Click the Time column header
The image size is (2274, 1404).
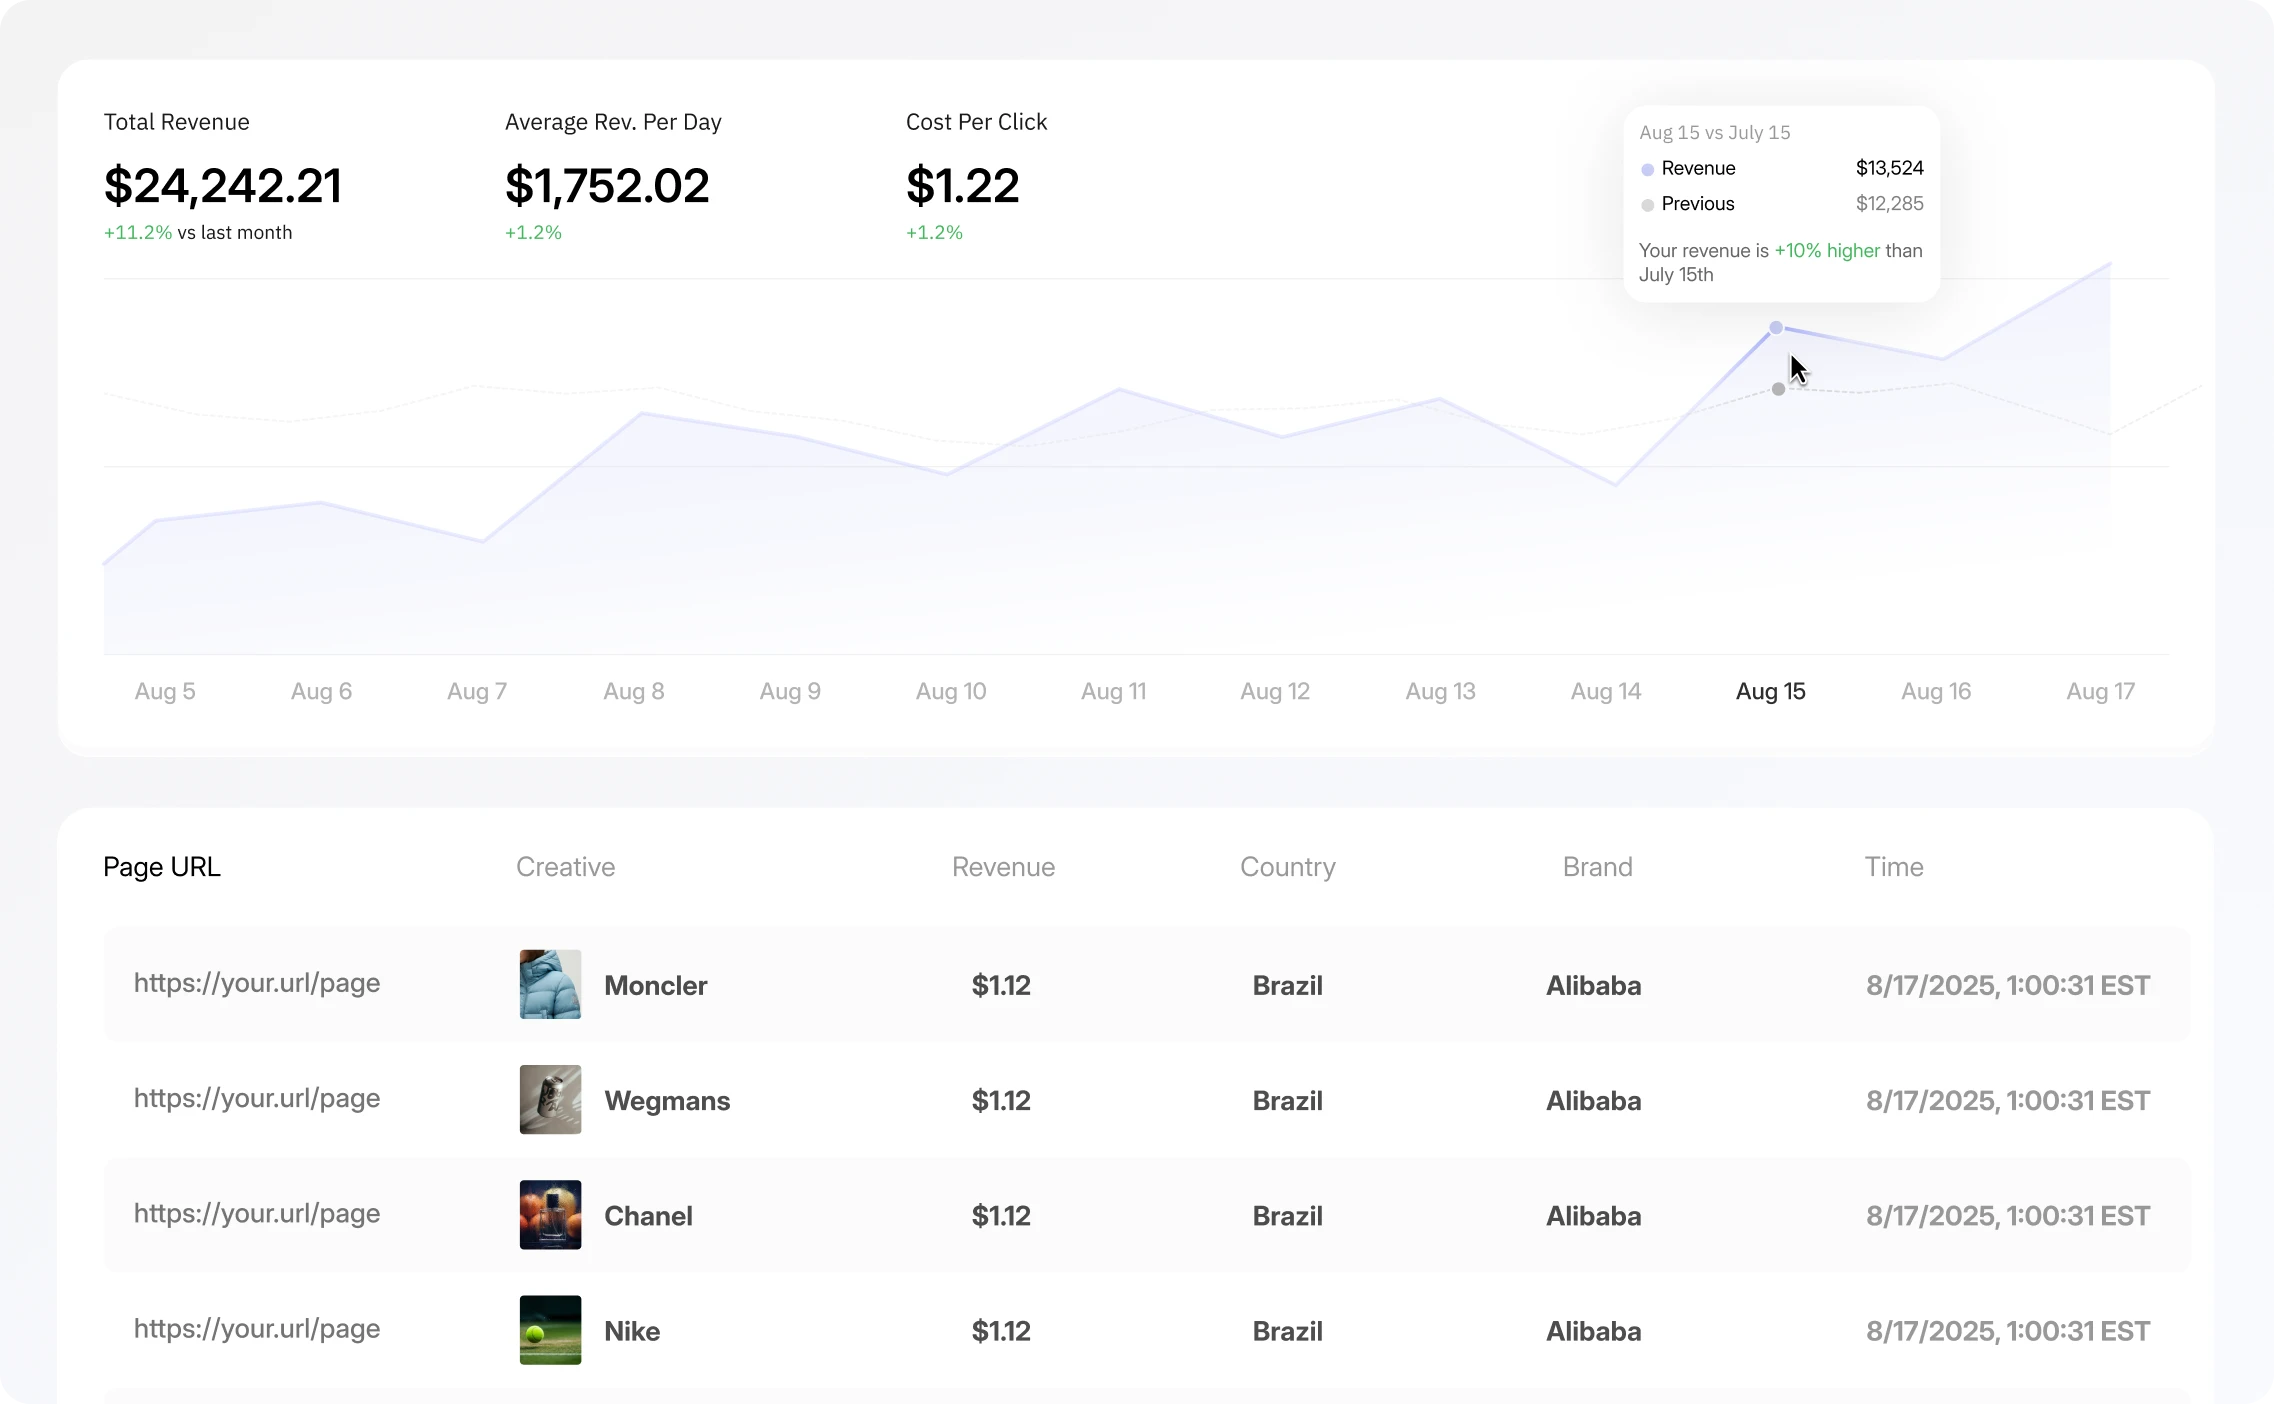tap(1893, 867)
